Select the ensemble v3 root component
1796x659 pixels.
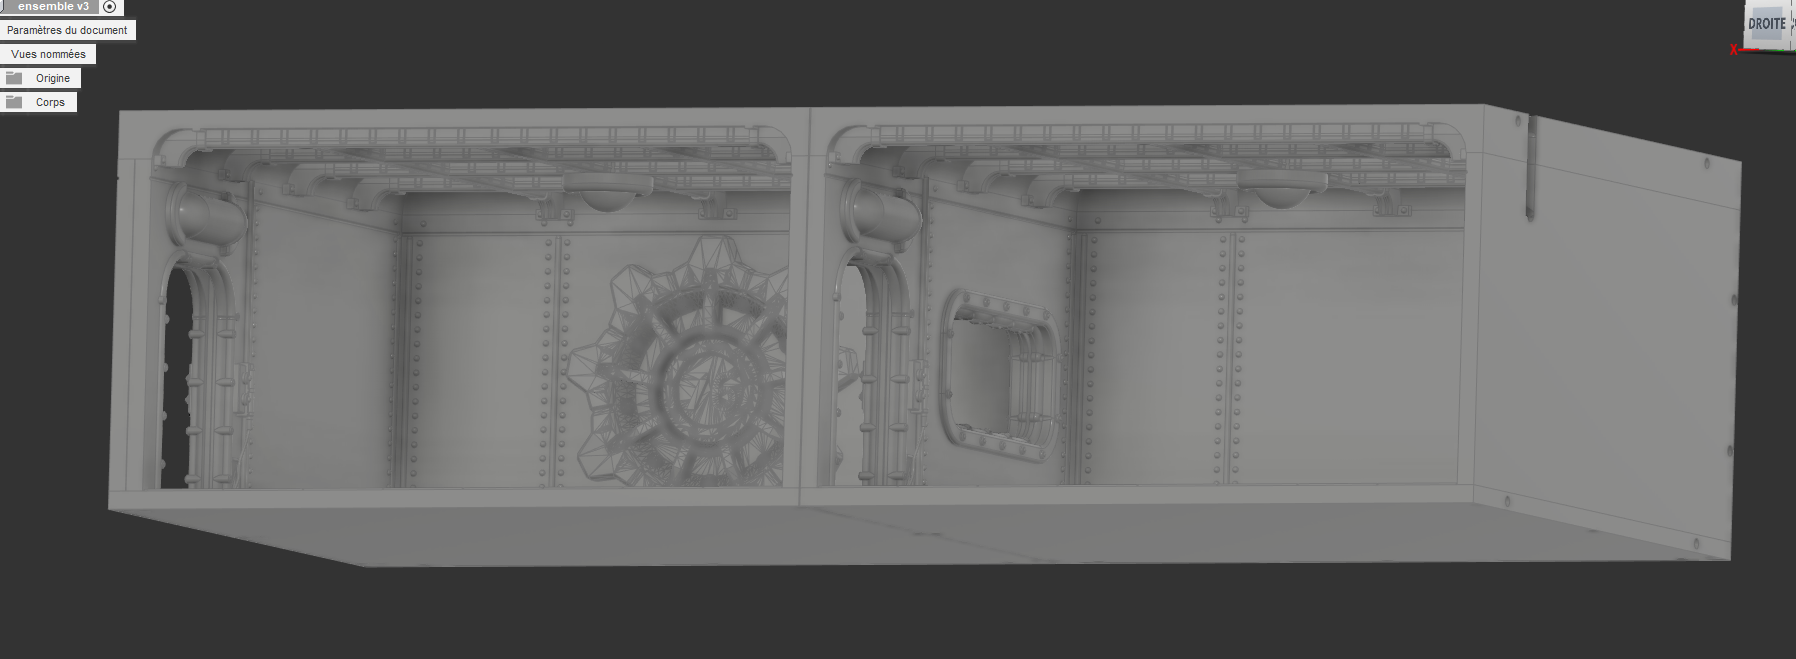54,6
